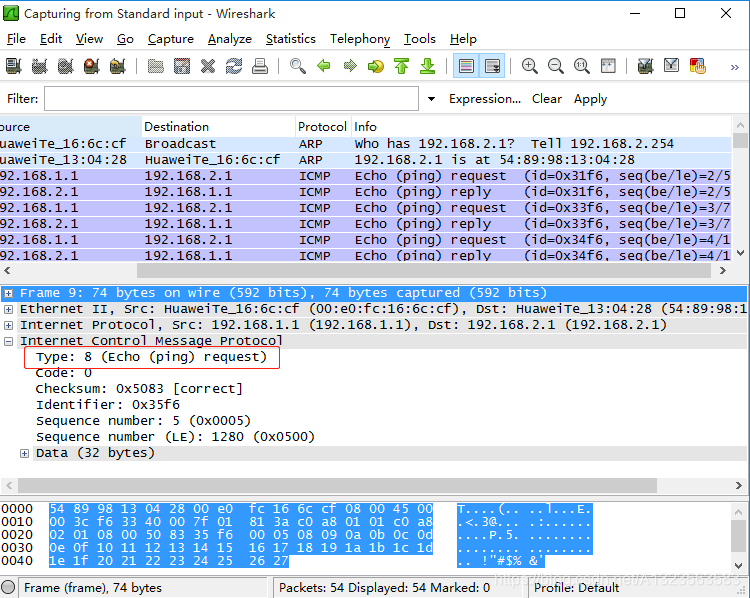The width and height of the screenshot is (750, 598).
Task: Toggle colorize packet list button
Action: (466, 66)
